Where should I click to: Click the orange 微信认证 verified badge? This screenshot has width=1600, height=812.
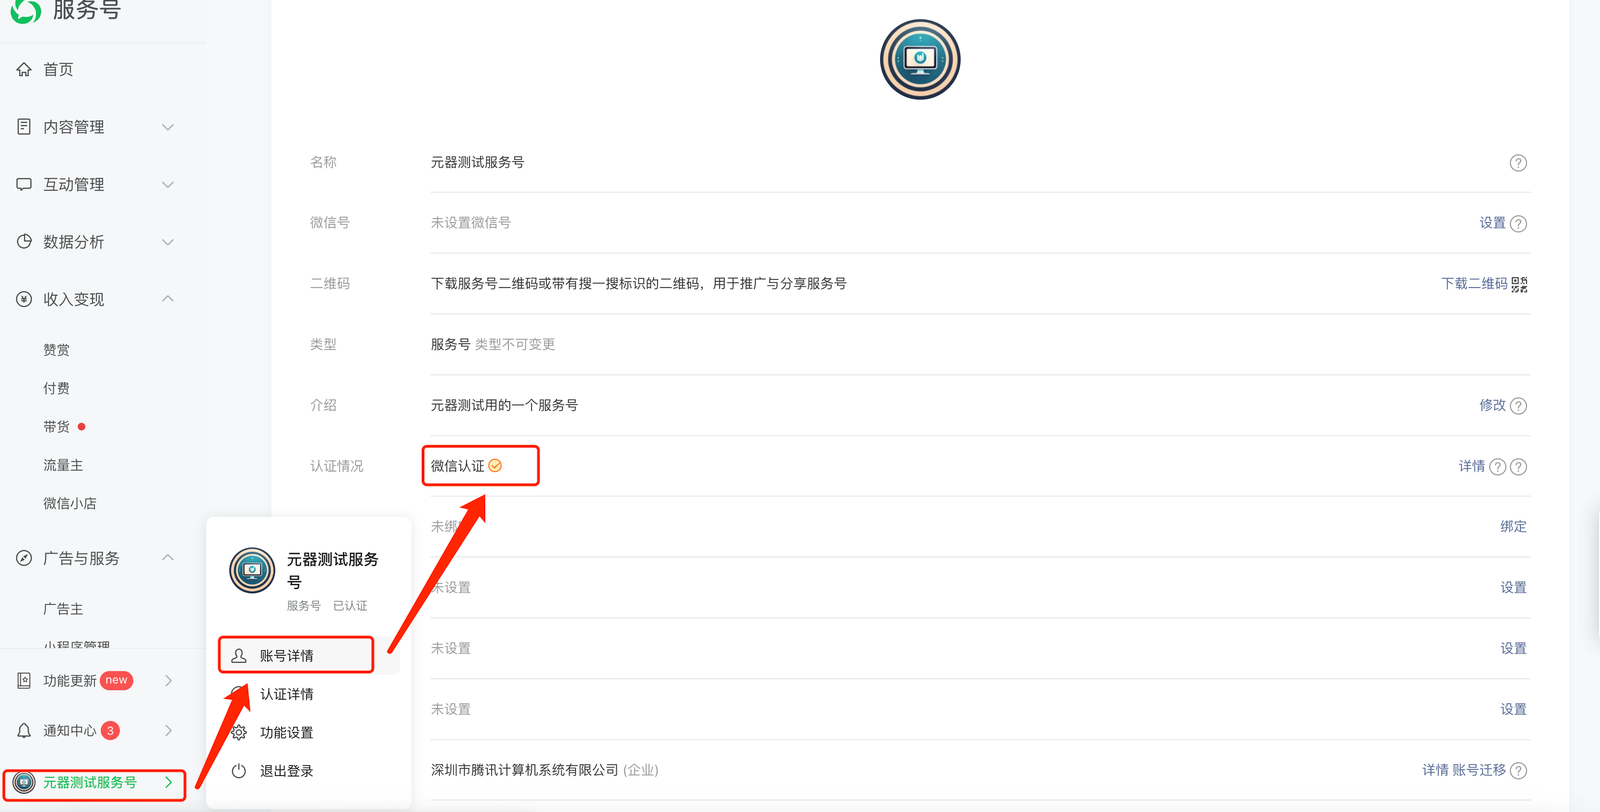[x=495, y=466]
